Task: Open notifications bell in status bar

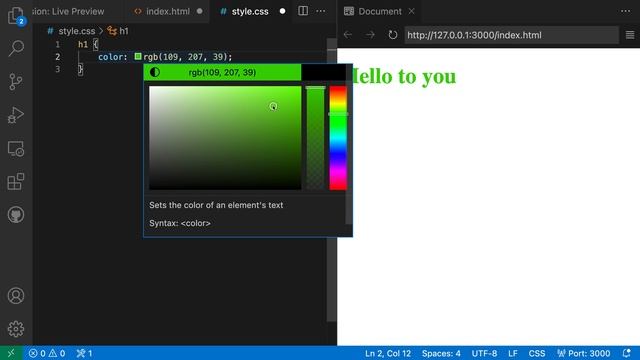Action: (x=627, y=353)
